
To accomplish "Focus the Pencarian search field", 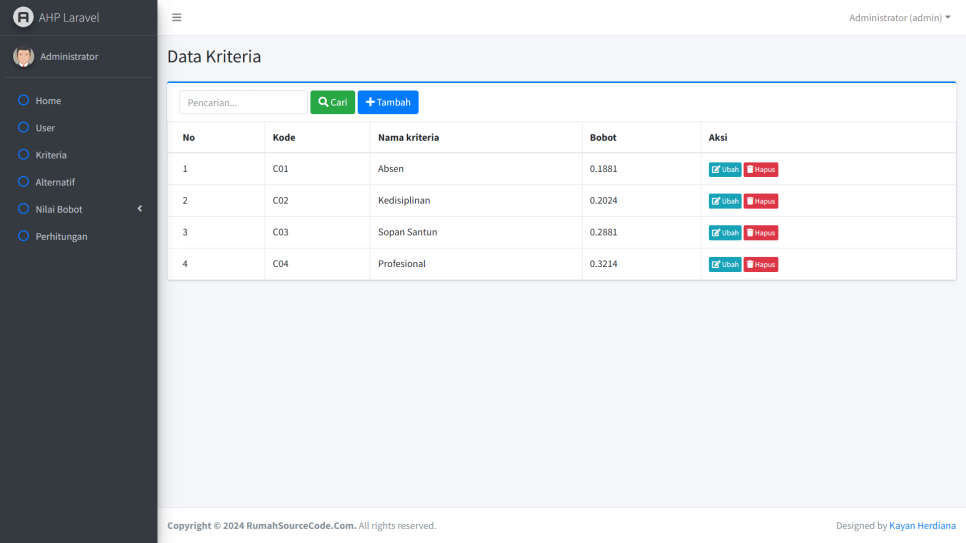I will pos(243,102).
